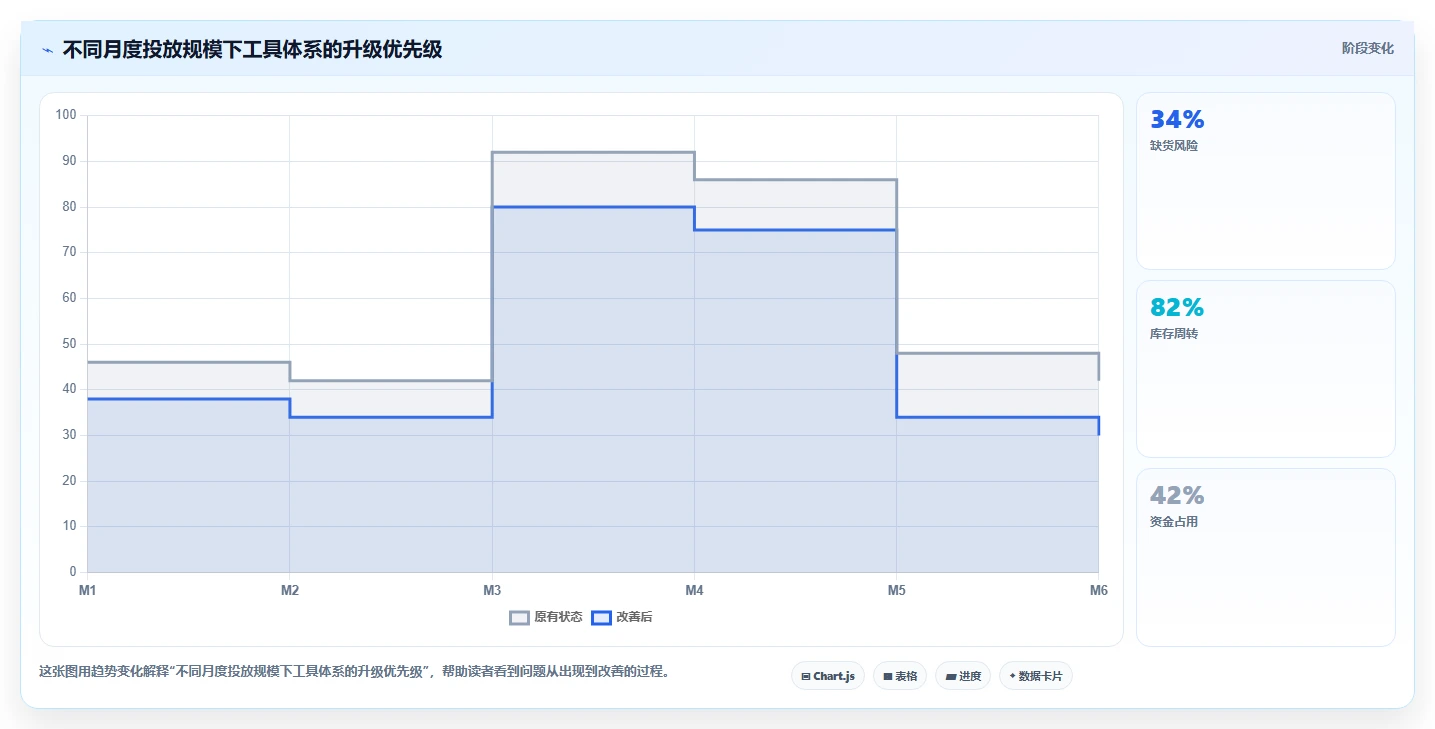Click the icon inside the Chart.js tag
Screen dimensions: 1435x729
[806, 677]
